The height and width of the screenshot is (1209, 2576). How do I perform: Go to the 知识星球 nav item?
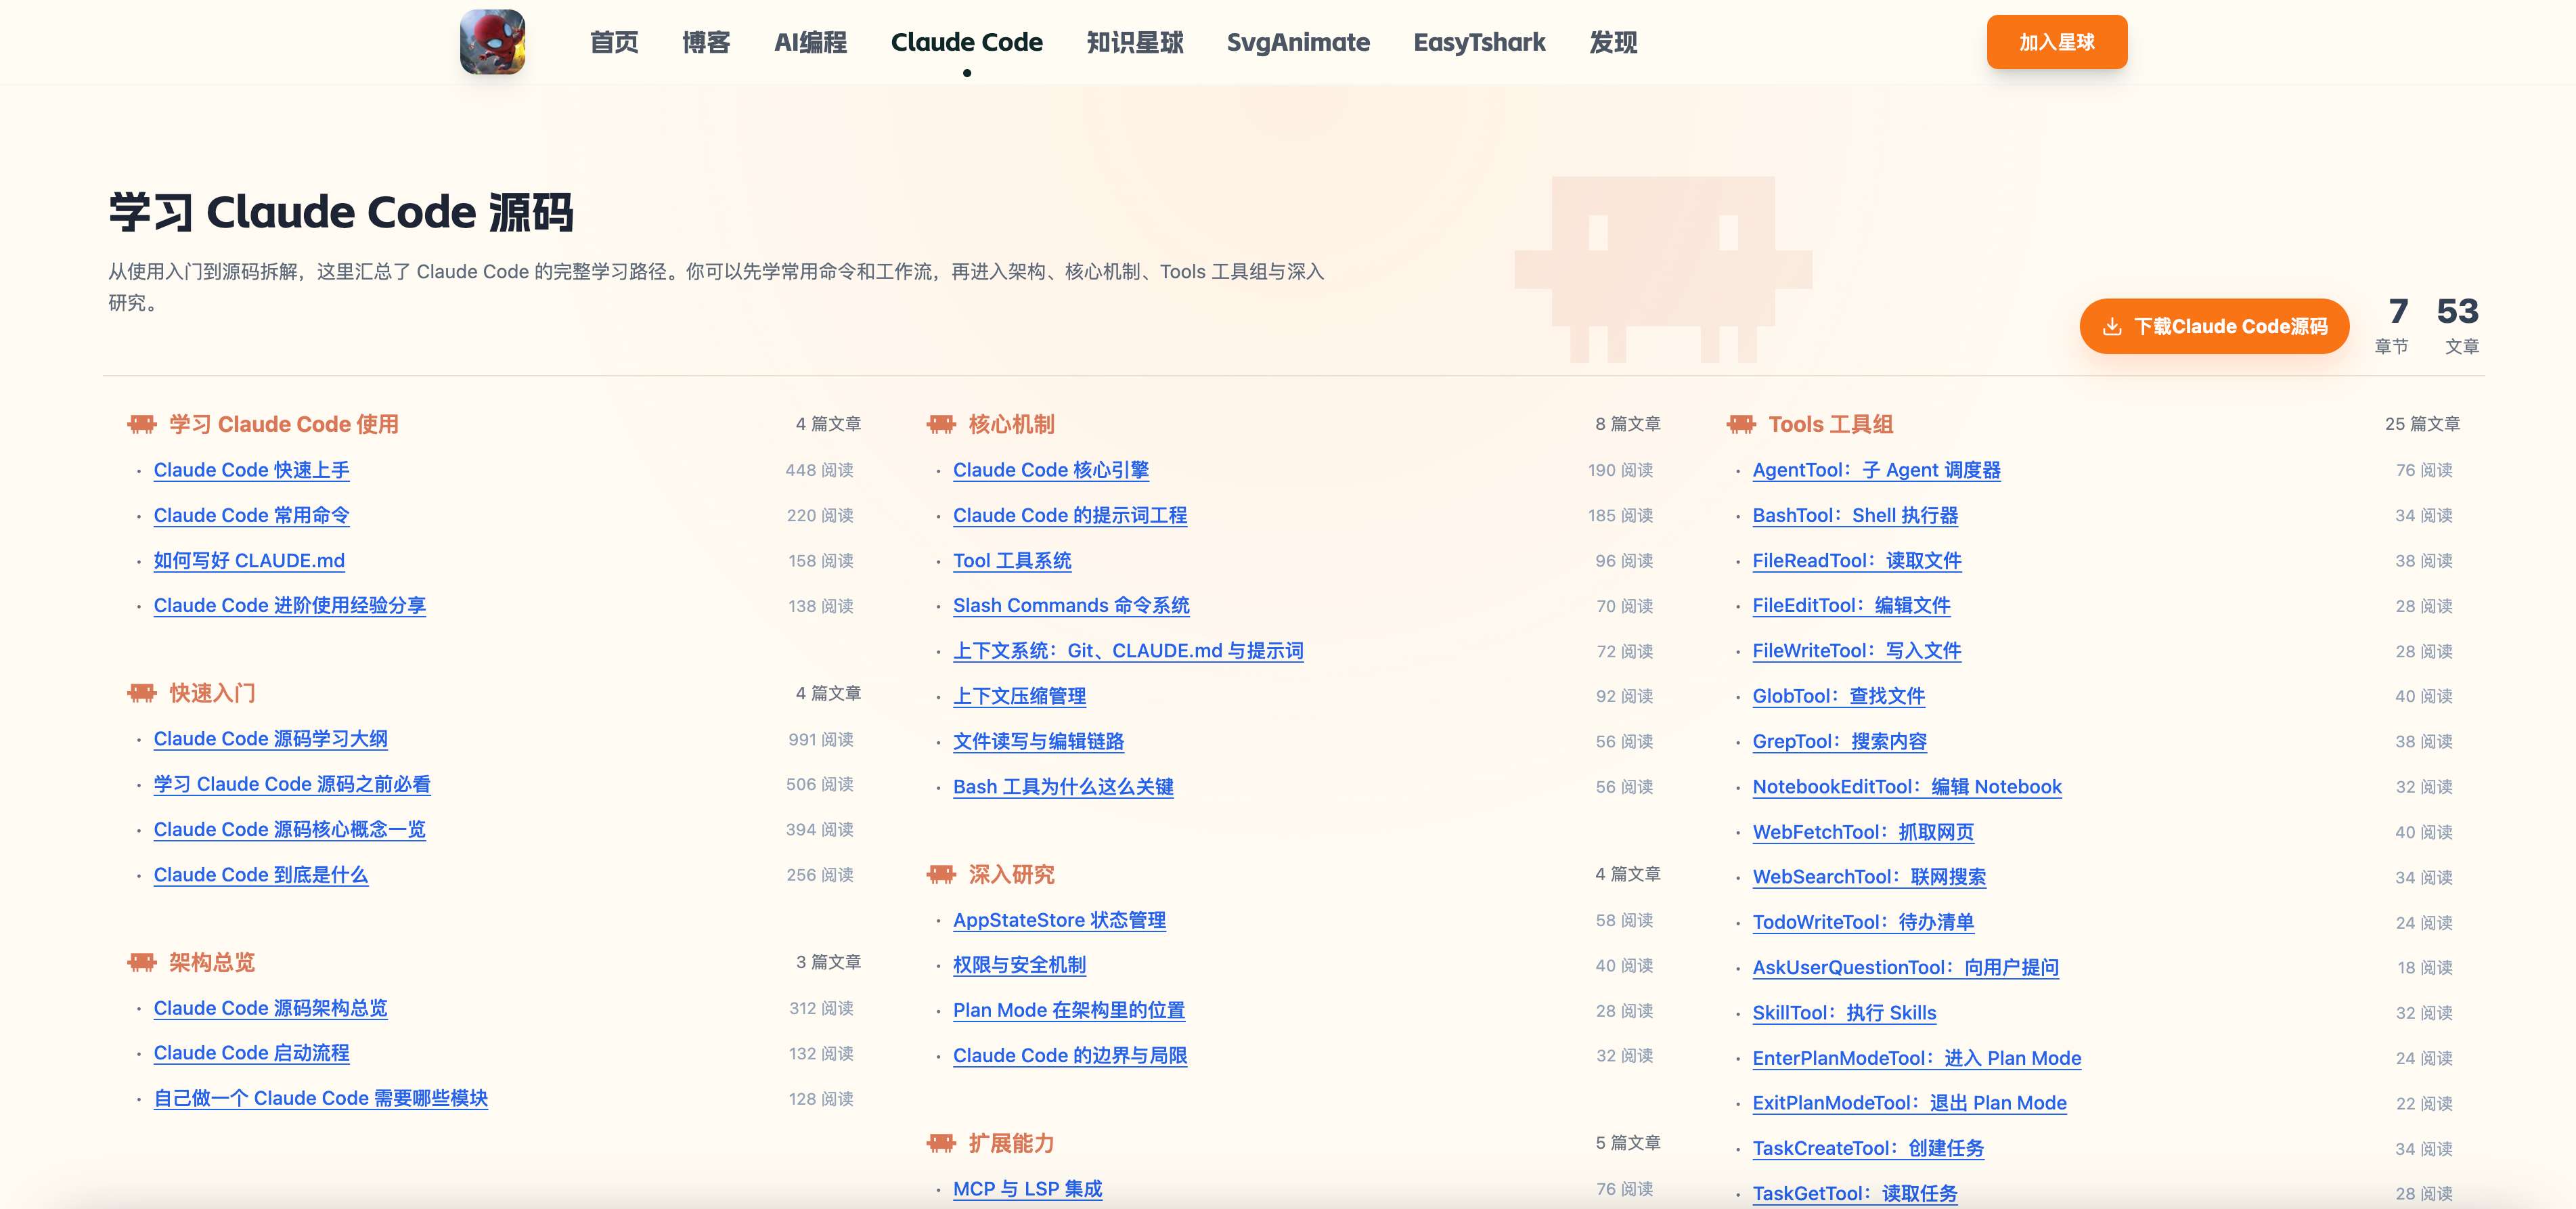pos(1135,42)
